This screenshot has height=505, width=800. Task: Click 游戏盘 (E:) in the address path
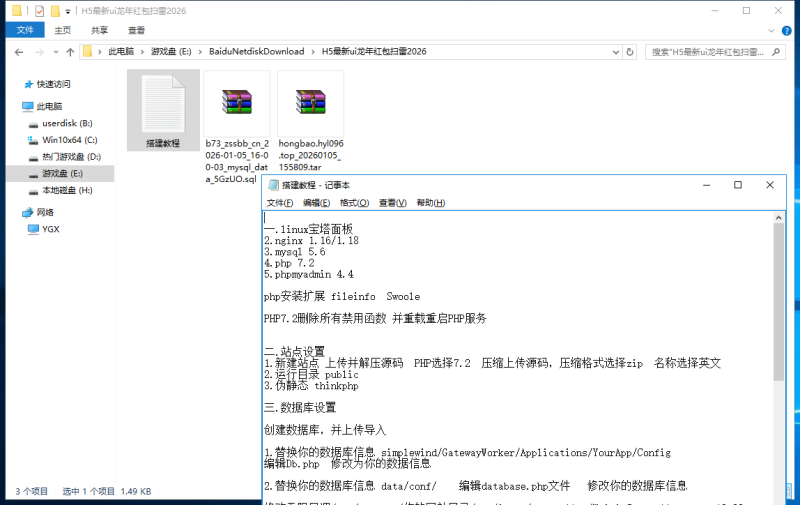[171, 52]
